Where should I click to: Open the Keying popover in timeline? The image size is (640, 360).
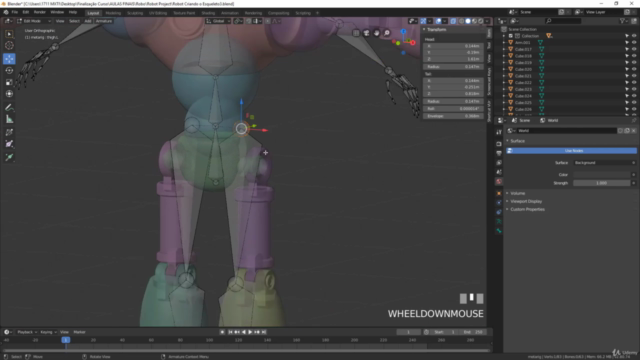48,332
